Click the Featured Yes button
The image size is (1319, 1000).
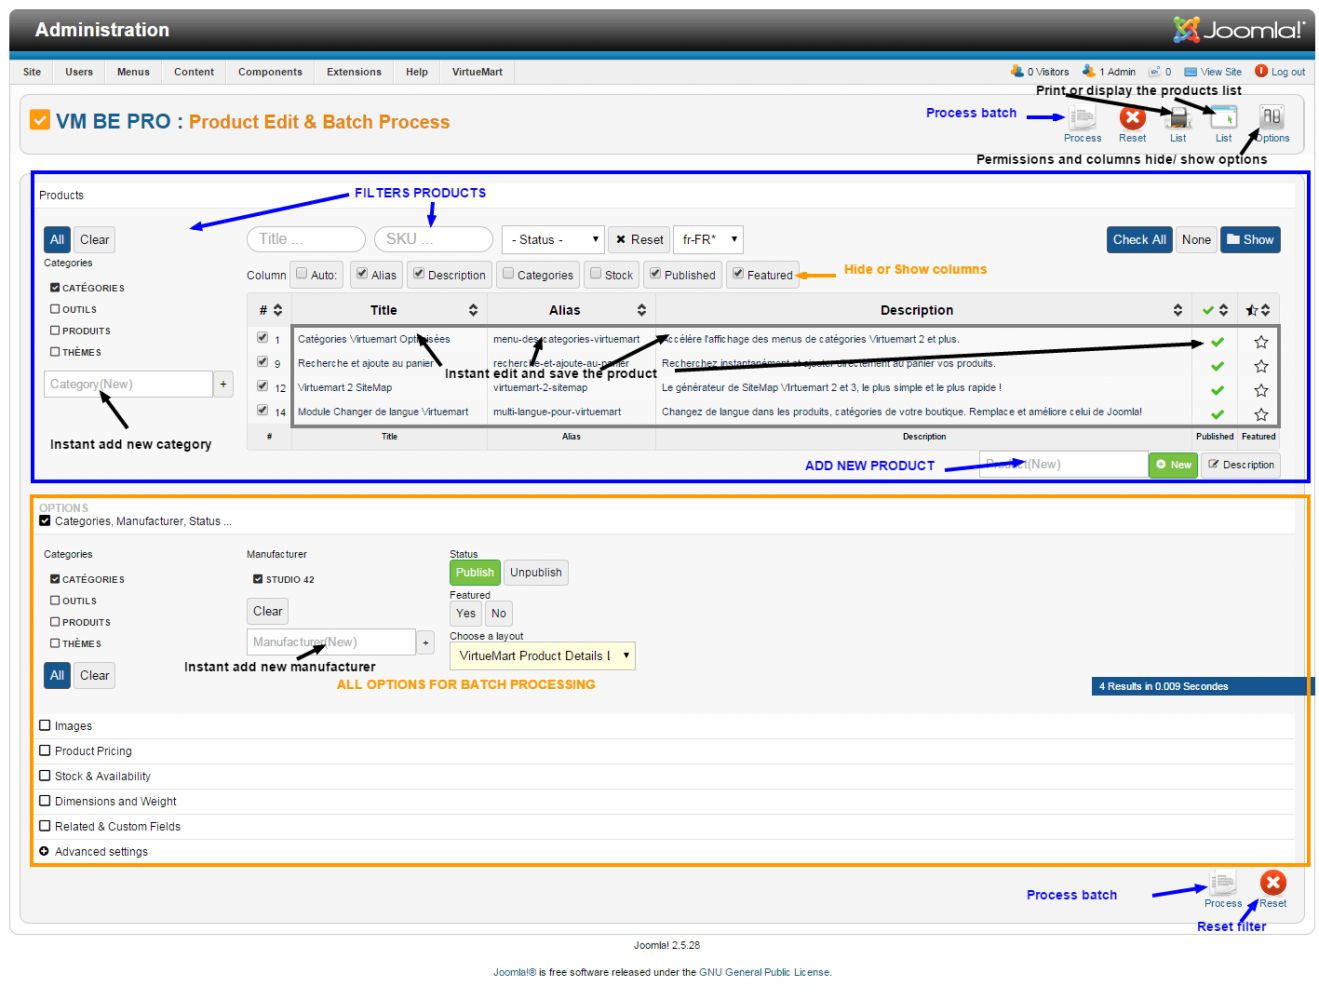[x=466, y=614]
